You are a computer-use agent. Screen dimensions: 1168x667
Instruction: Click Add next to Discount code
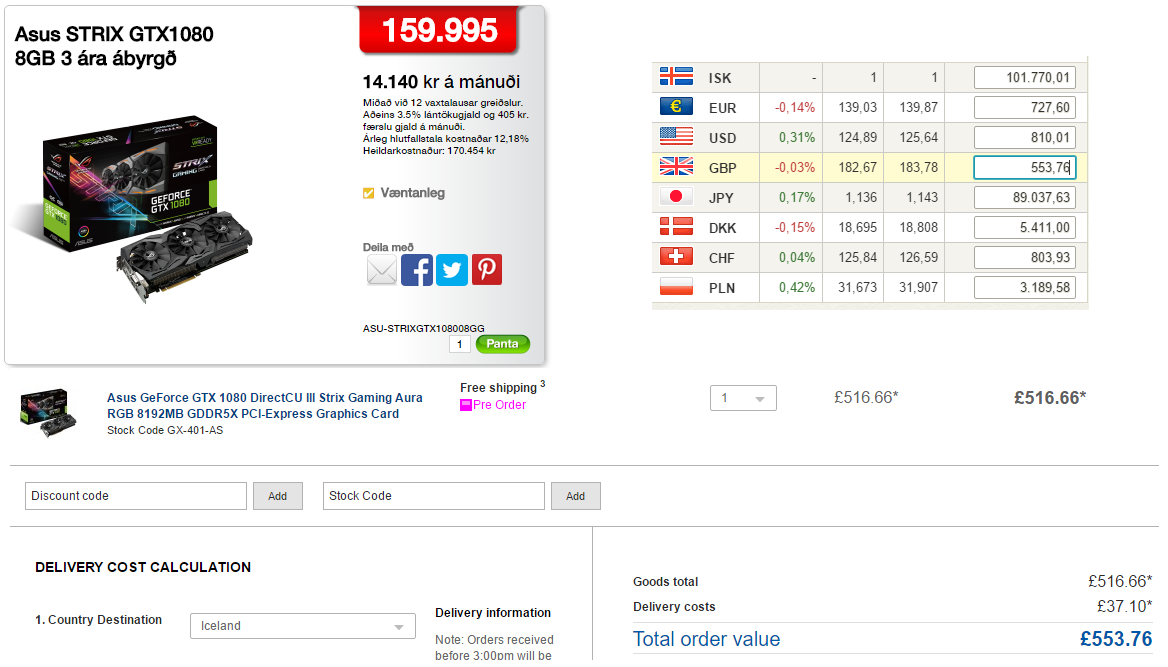(277, 496)
